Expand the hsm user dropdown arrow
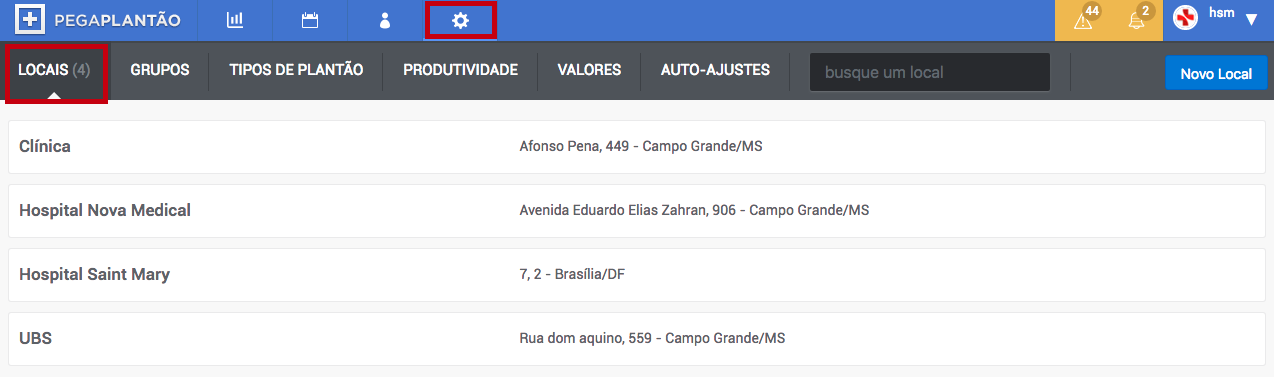1274x377 pixels. (1251, 20)
